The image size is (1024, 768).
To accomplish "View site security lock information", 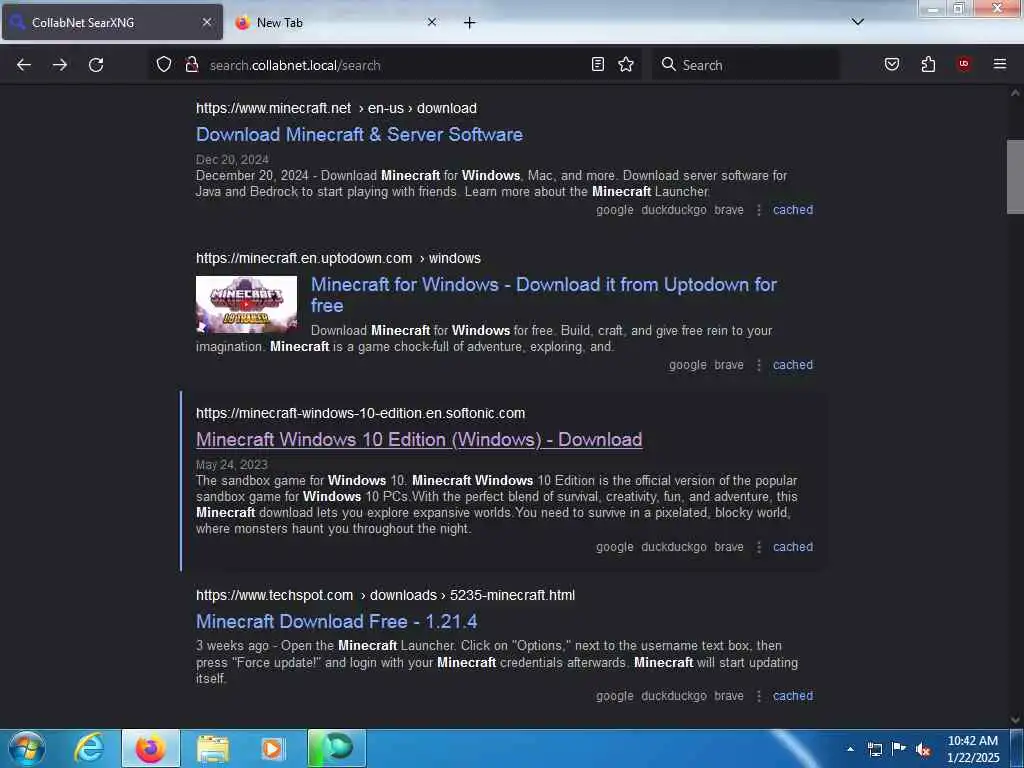I will point(192,65).
